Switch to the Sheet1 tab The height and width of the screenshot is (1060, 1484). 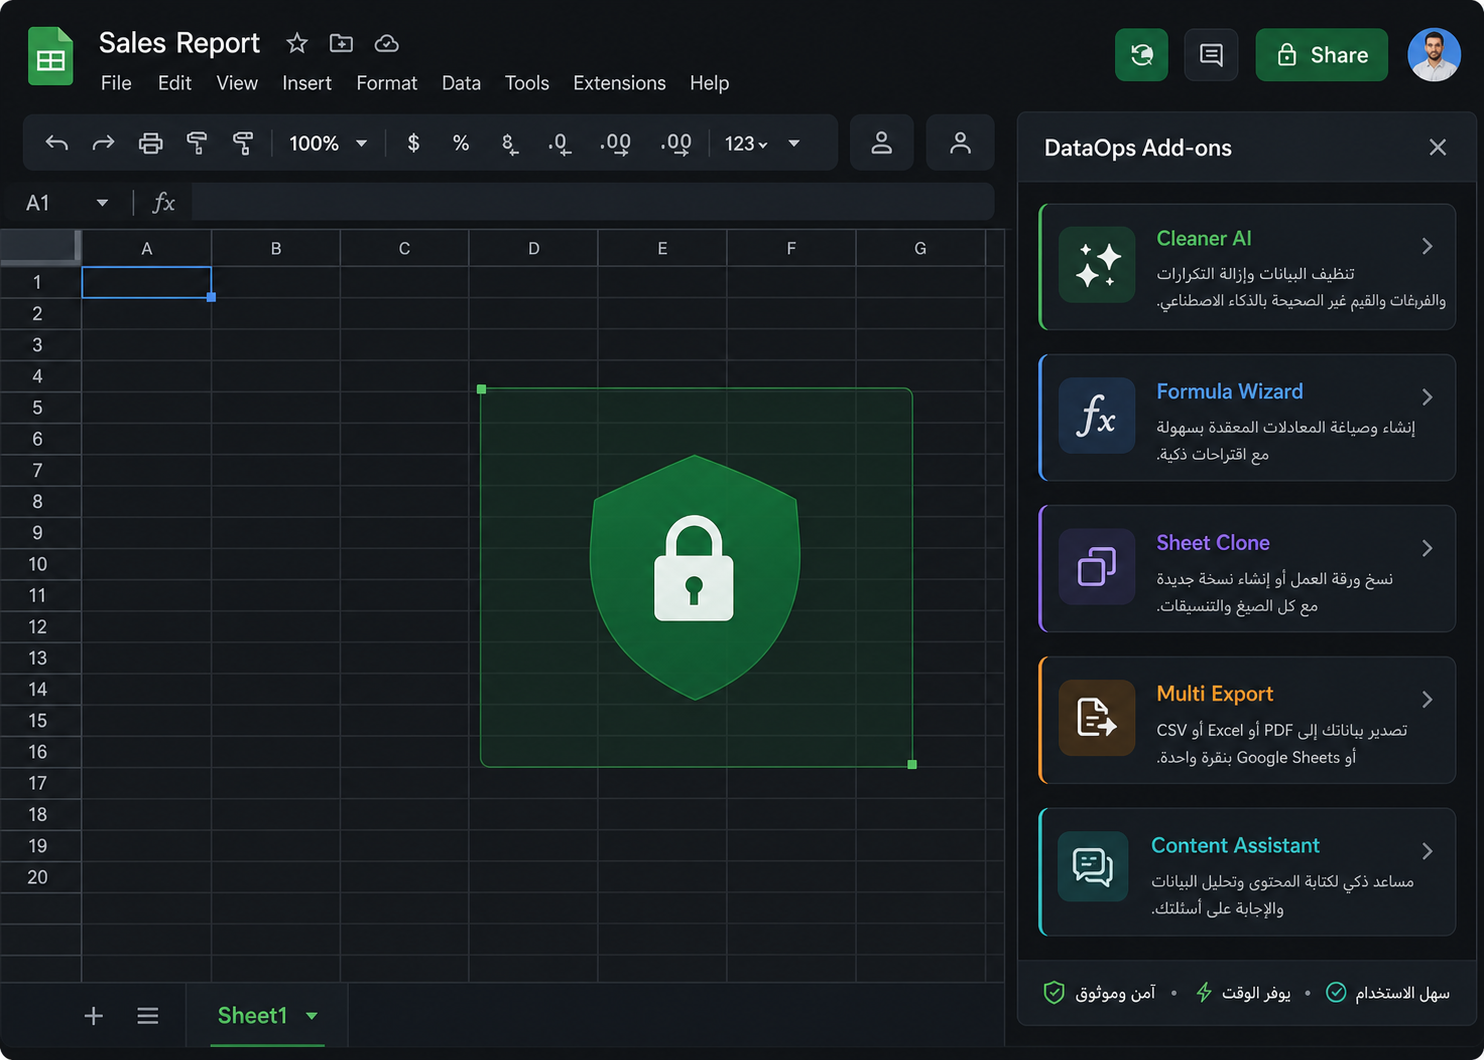click(x=252, y=1016)
